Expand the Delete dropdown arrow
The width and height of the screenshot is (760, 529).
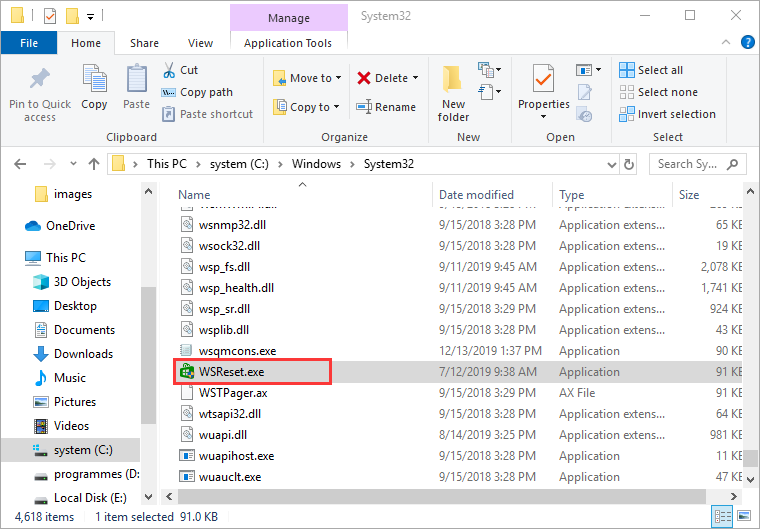[x=414, y=78]
